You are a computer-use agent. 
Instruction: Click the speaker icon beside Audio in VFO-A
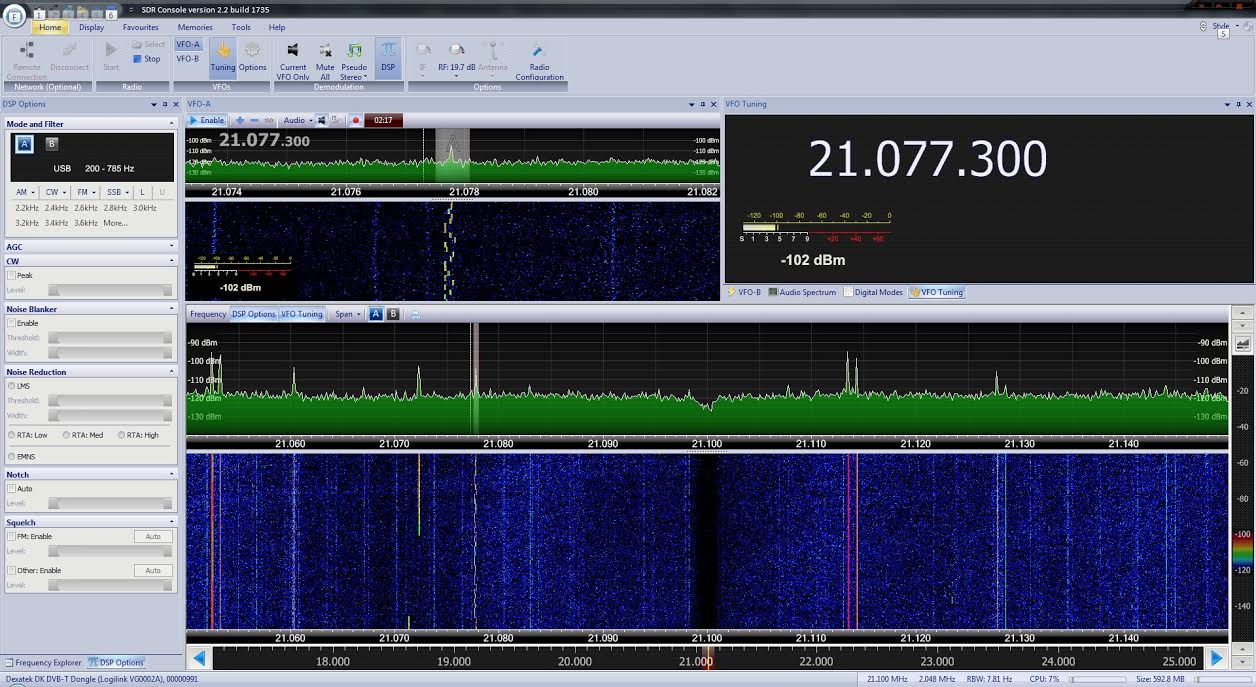click(322, 120)
